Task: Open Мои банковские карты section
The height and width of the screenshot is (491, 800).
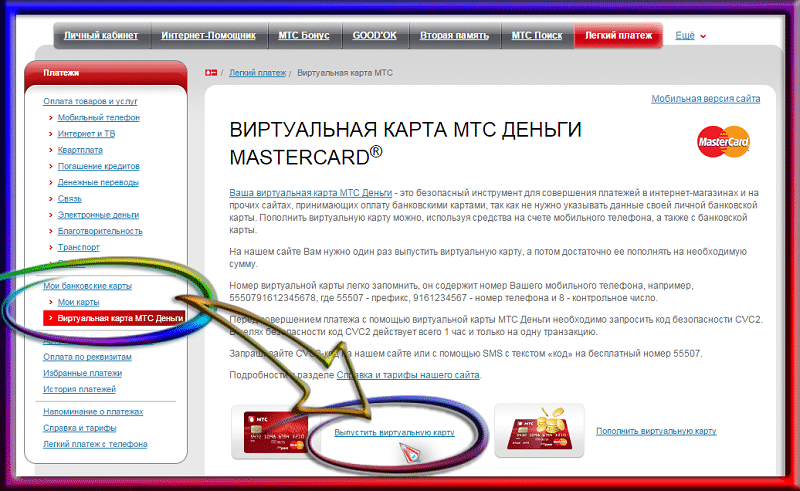Action: point(87,286)
